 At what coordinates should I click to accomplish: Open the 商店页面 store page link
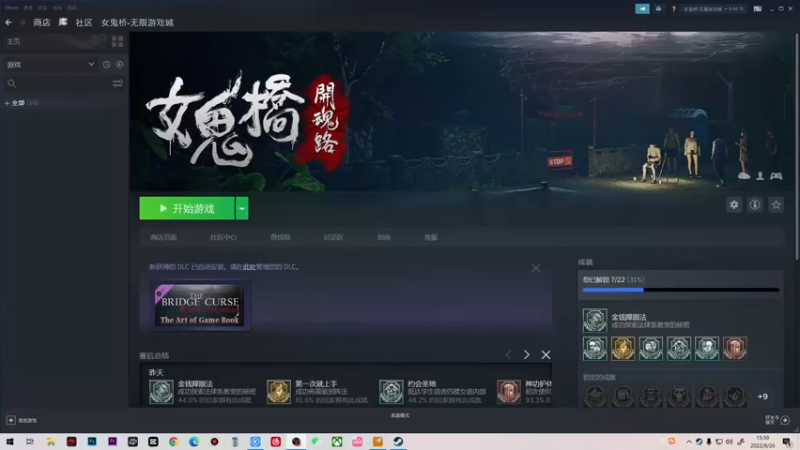(163, 237)
